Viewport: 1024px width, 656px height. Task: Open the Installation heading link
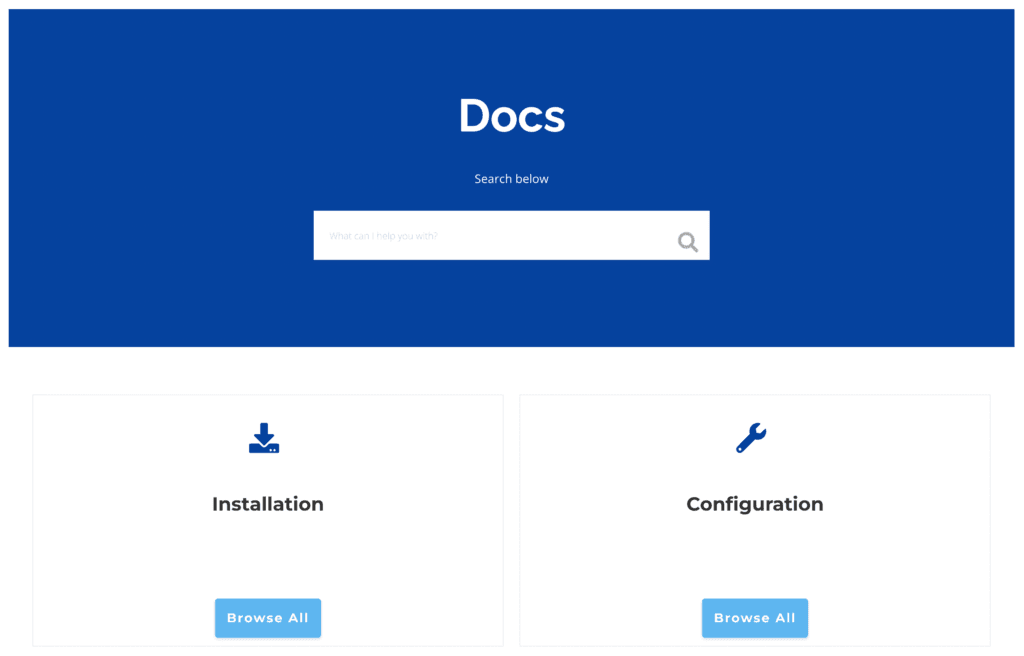coord(267,504)
